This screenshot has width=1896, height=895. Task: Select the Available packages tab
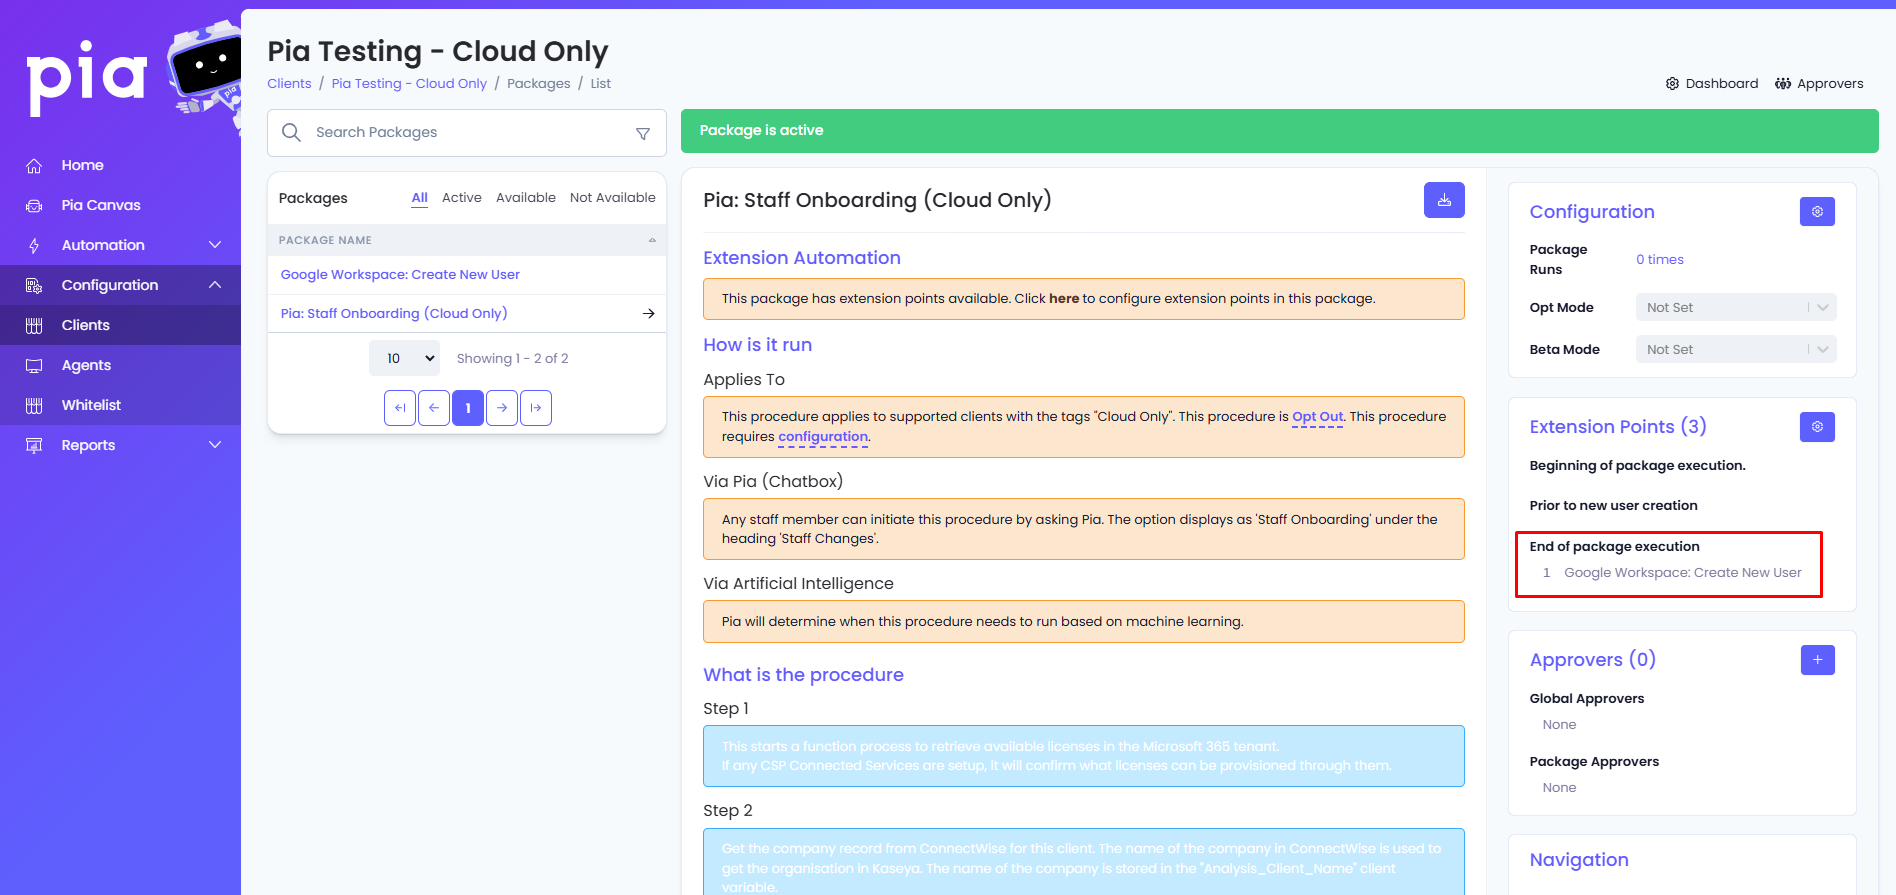(x=526, y=198)
